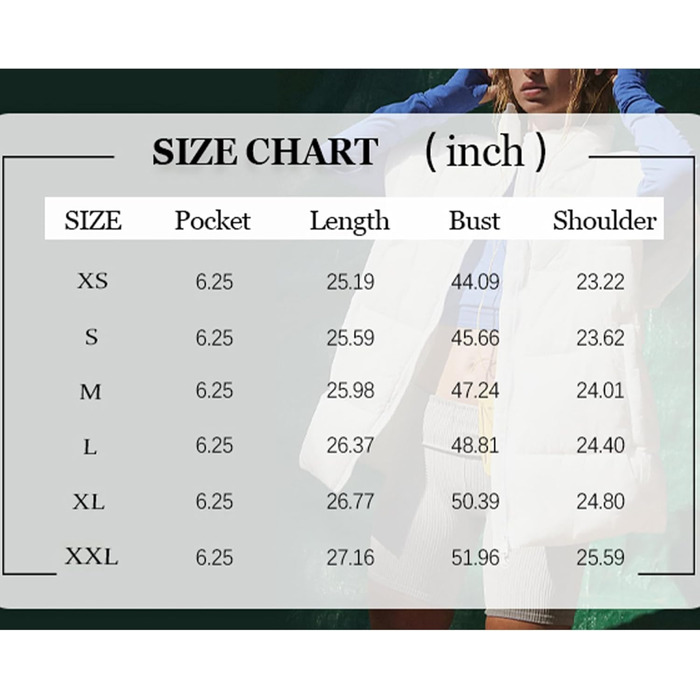Image resolution: width=700 pixels, height=700 pixels.
Task: Select the Shoulder column header
Action: [604, 220]
